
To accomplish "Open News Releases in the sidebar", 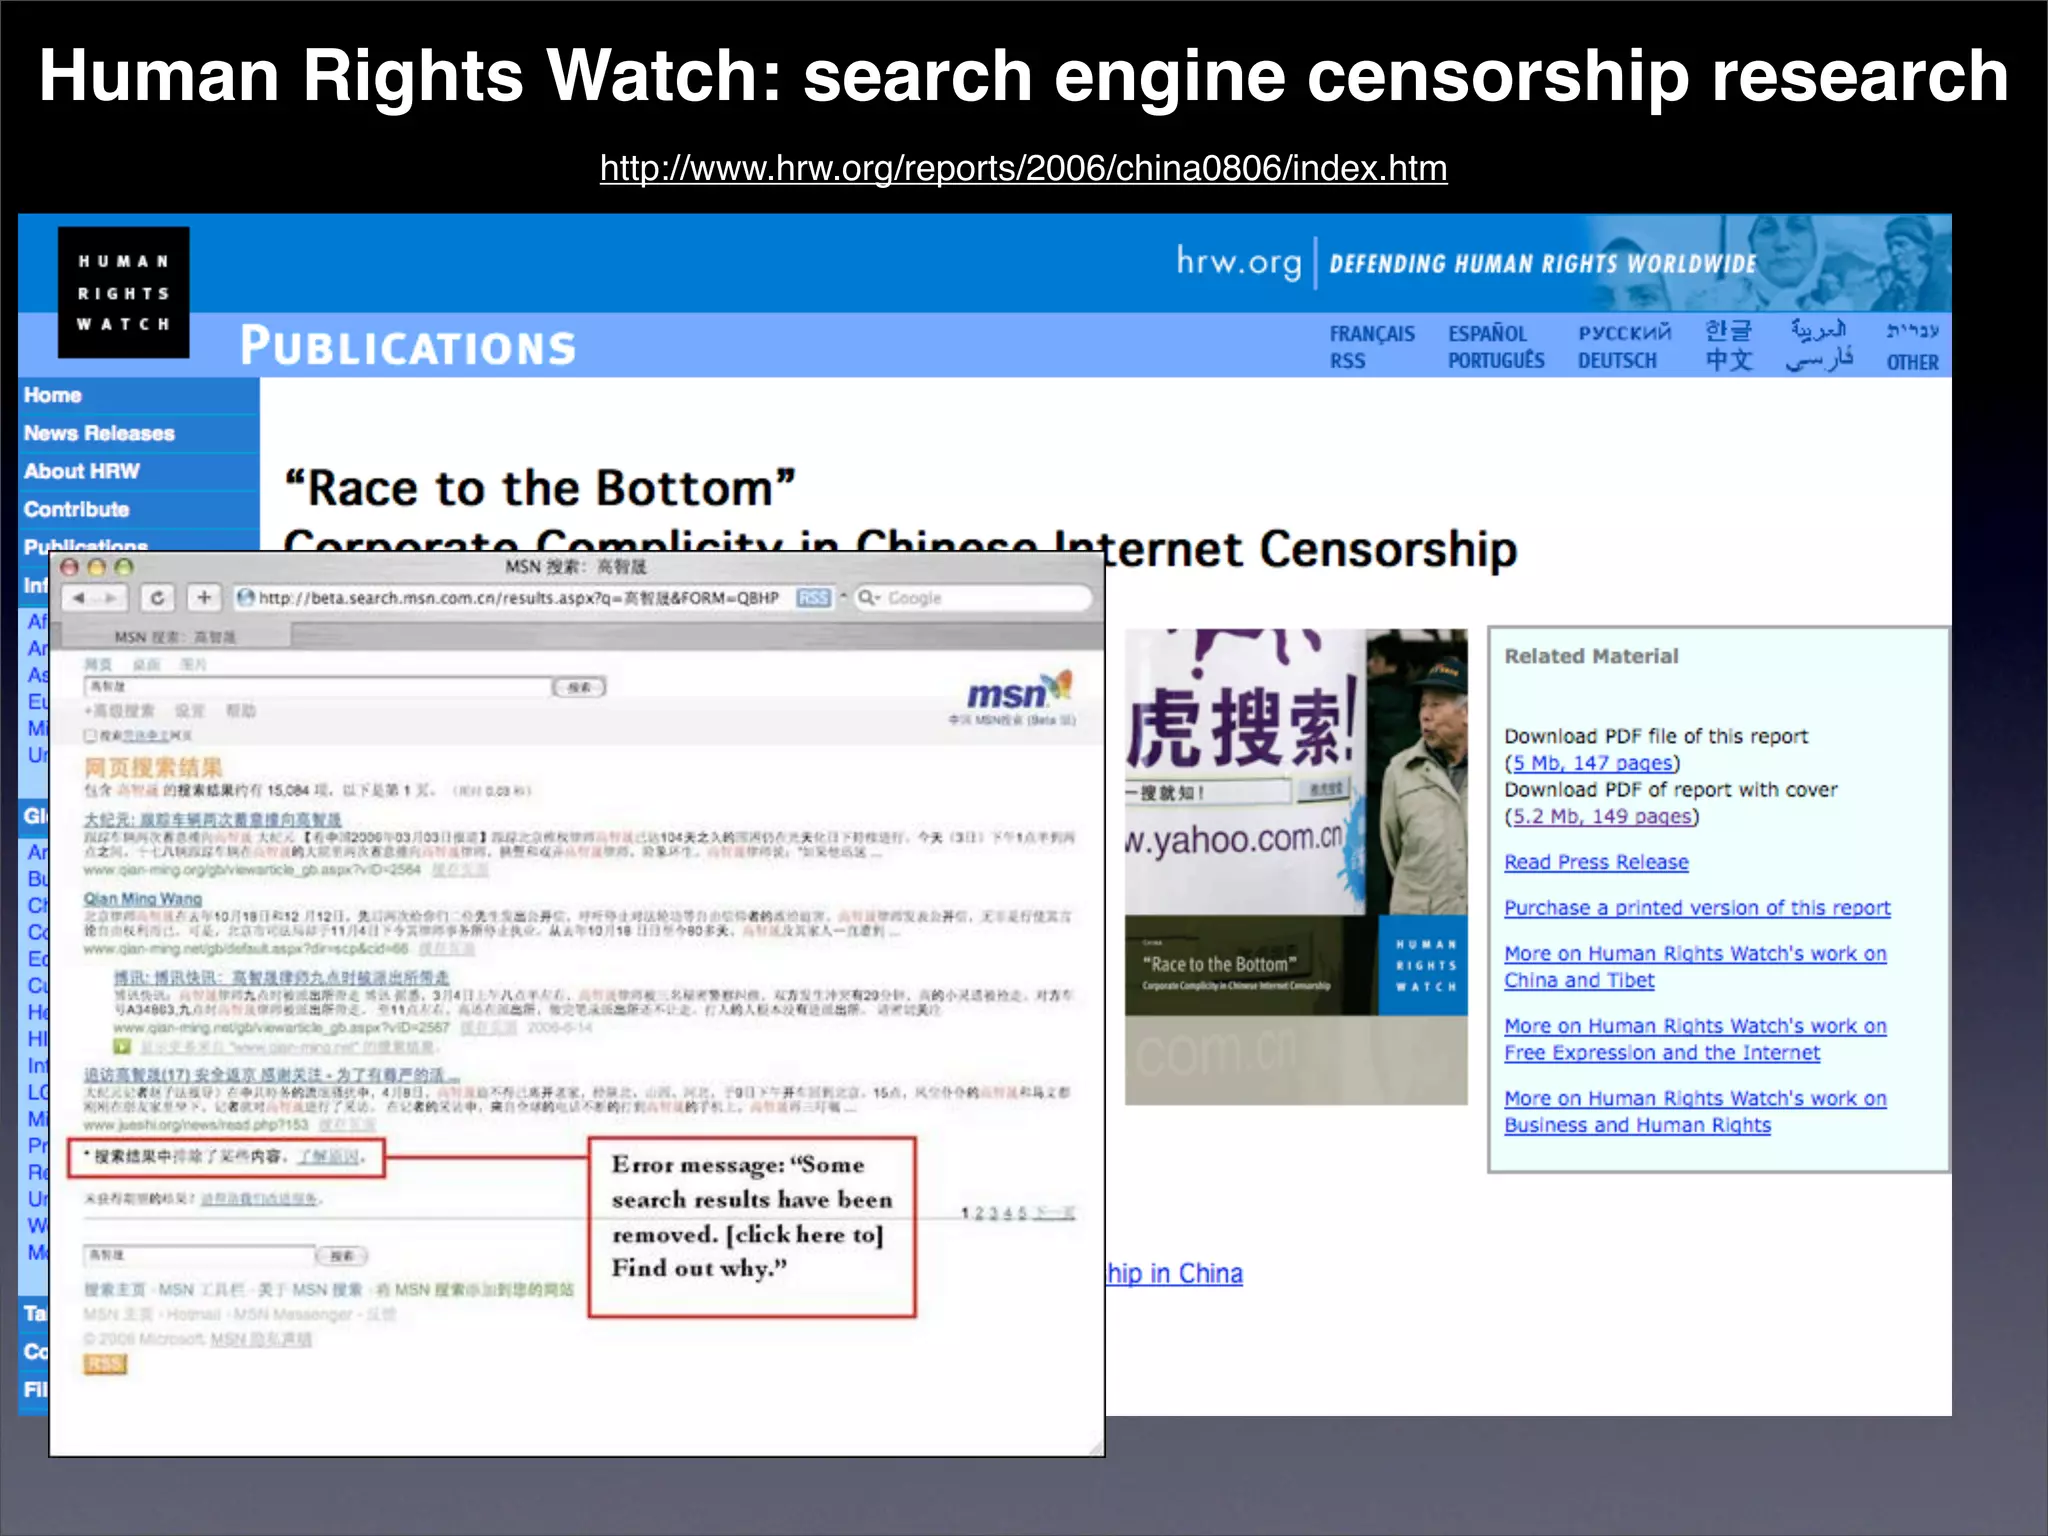I will pyautogui.click(x=99, y=433).
